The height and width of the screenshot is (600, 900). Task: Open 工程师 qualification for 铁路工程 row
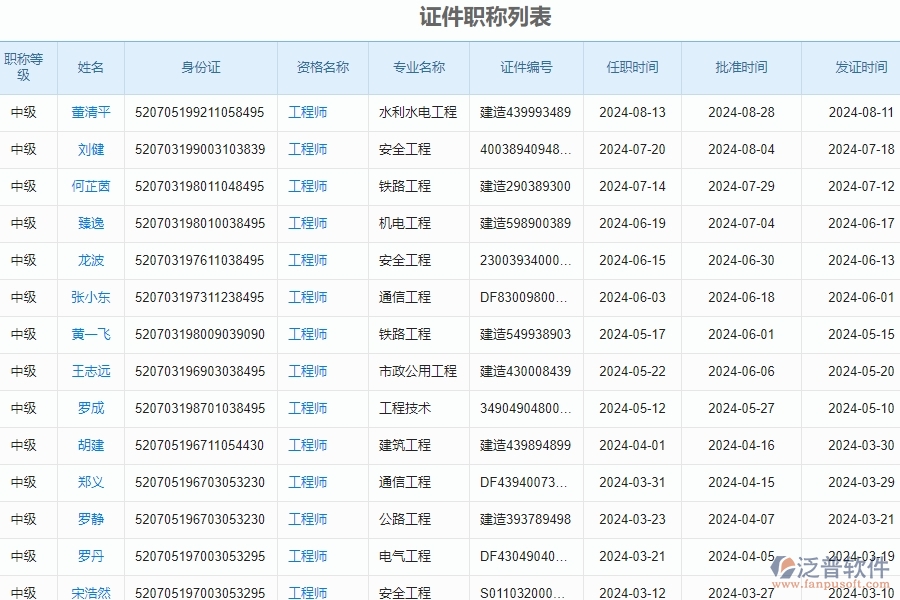coord(307,186)
